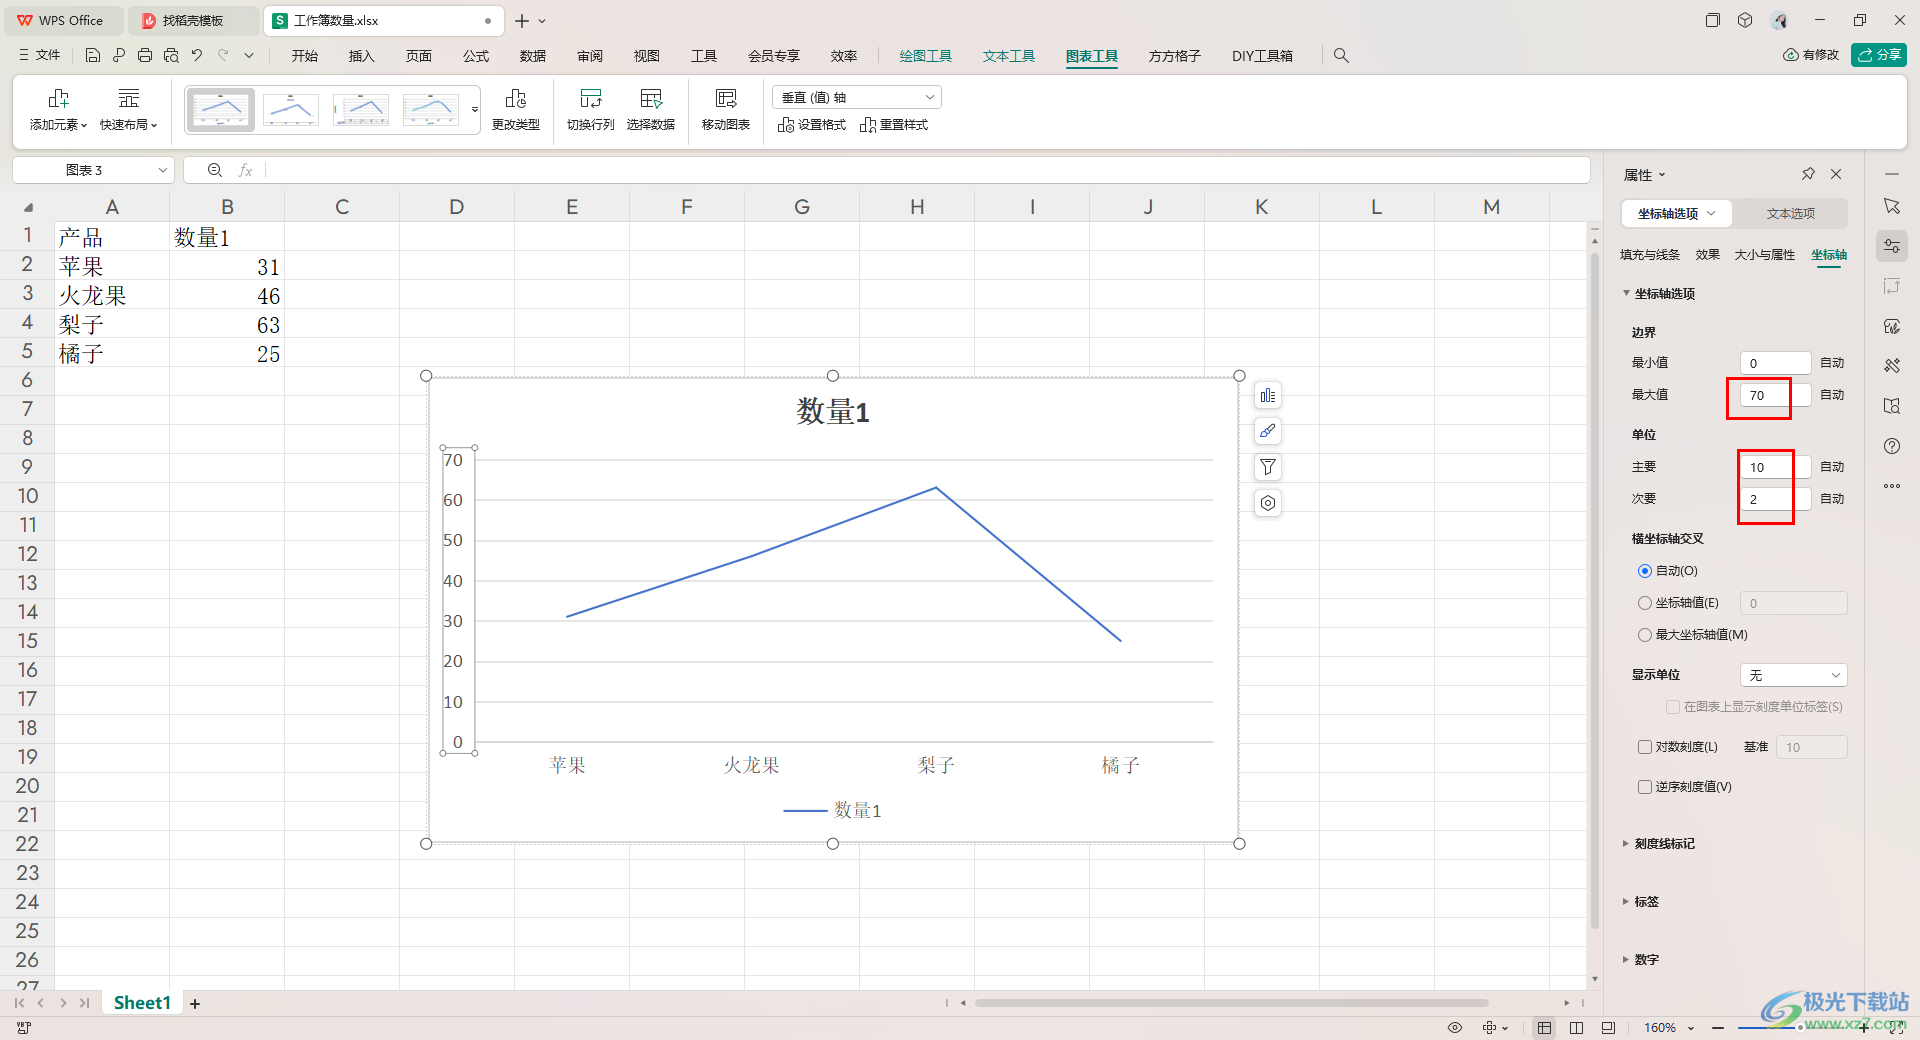The image size is (1920, 1040).
Task: Click the formula fx icon
Action: [x=245, y=170]
